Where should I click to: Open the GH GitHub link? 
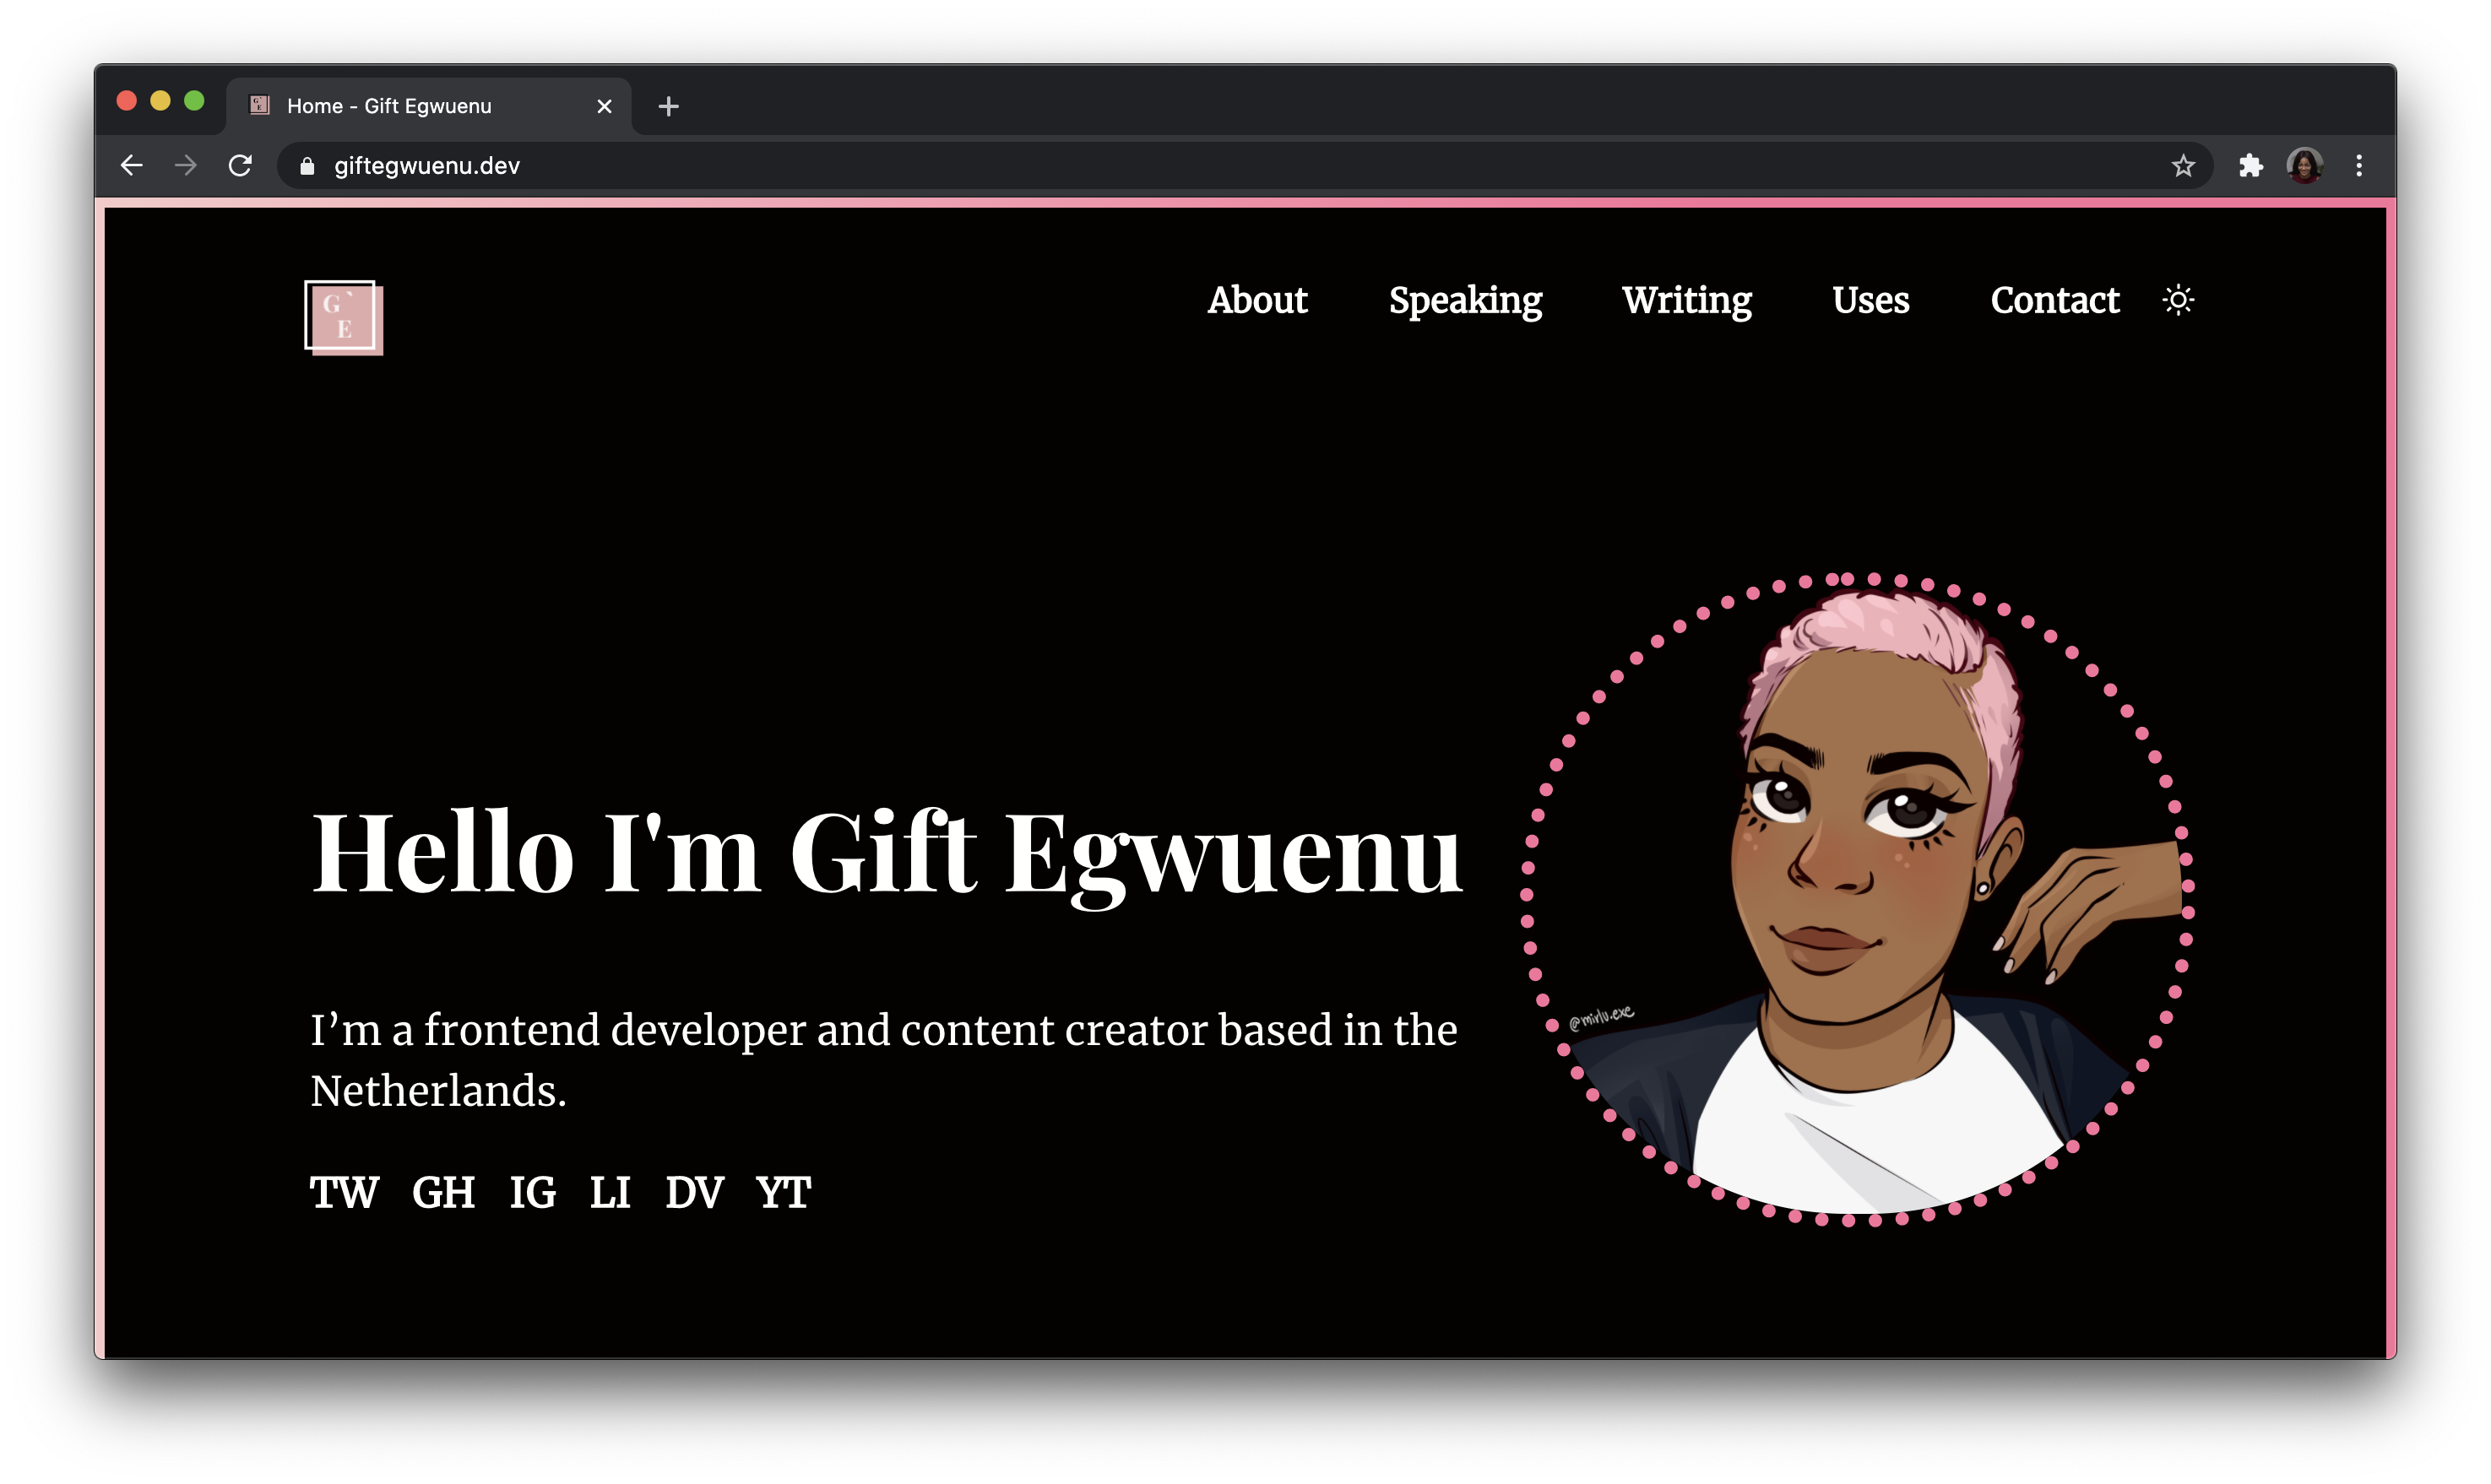pyautogui.click(x=443, y=1192)
